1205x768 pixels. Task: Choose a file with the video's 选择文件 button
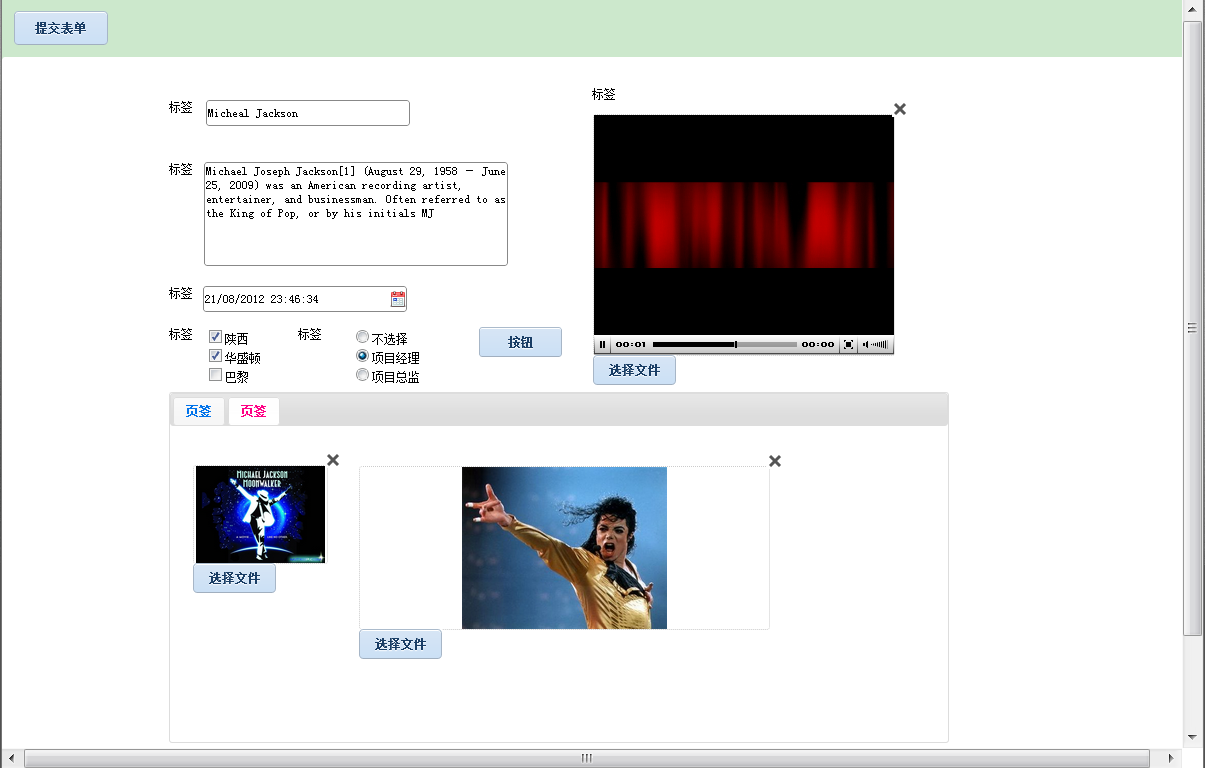tap(634, 370)
